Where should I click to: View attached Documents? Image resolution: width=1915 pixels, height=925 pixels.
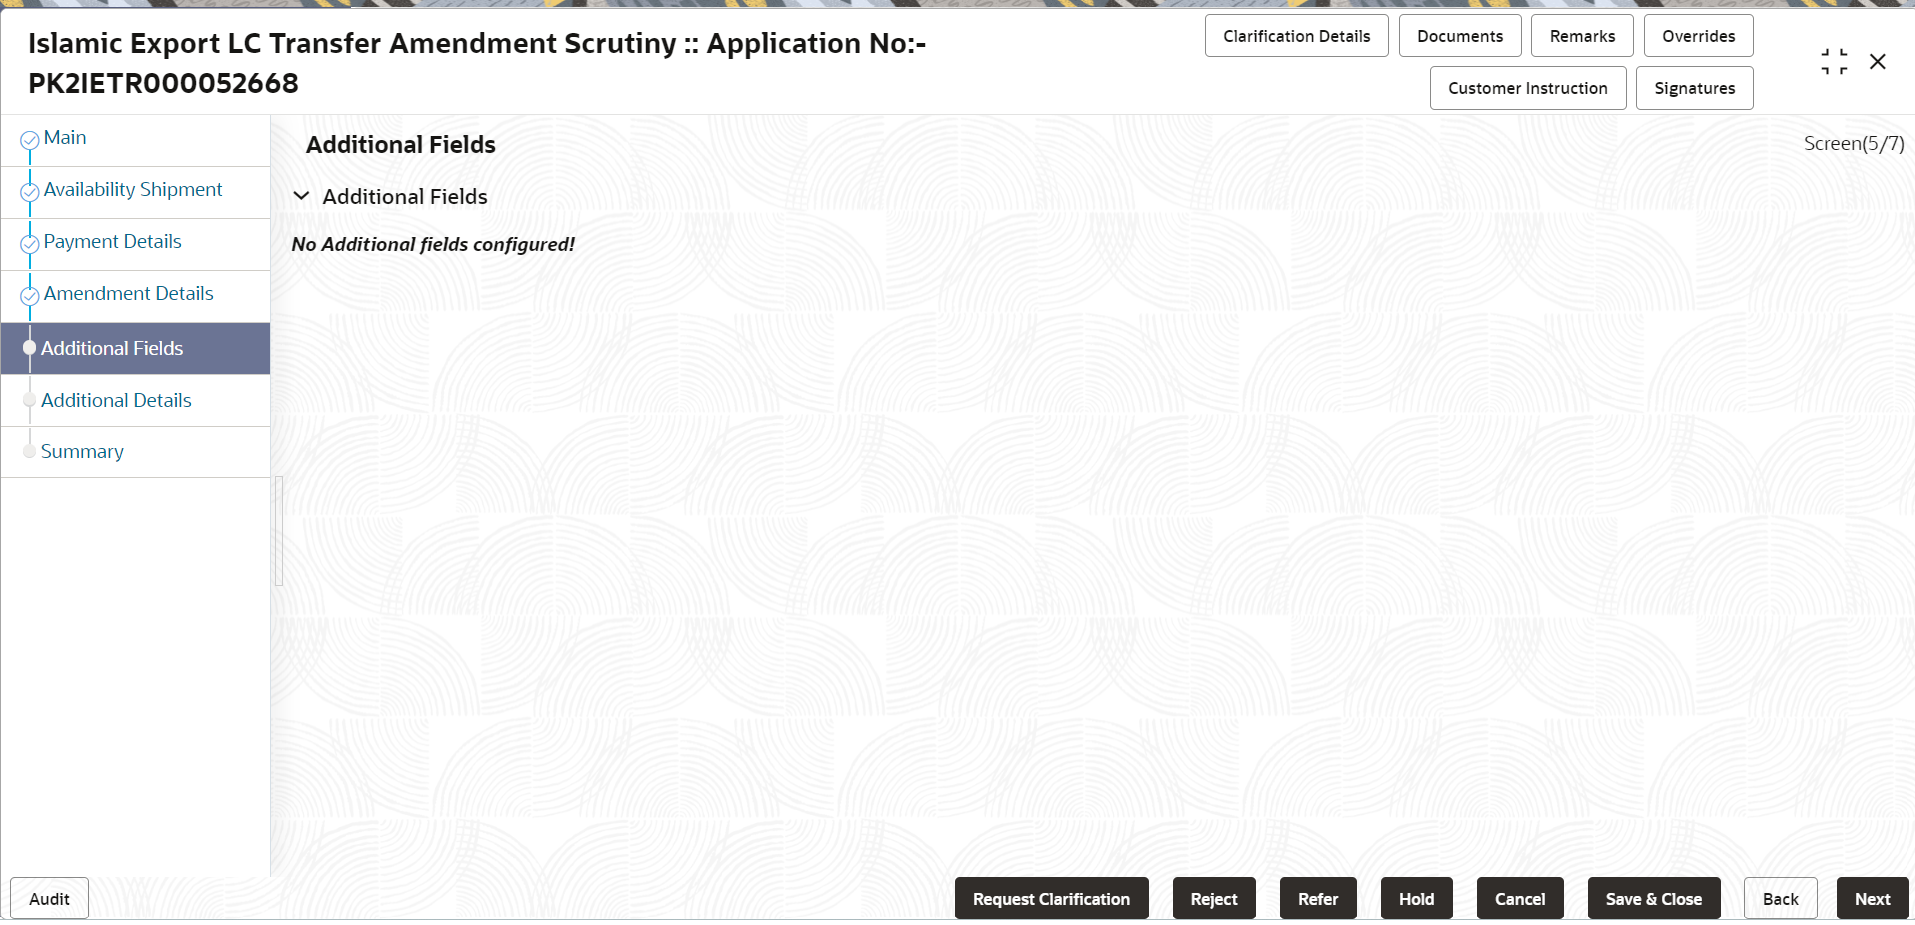point(1459,35)
